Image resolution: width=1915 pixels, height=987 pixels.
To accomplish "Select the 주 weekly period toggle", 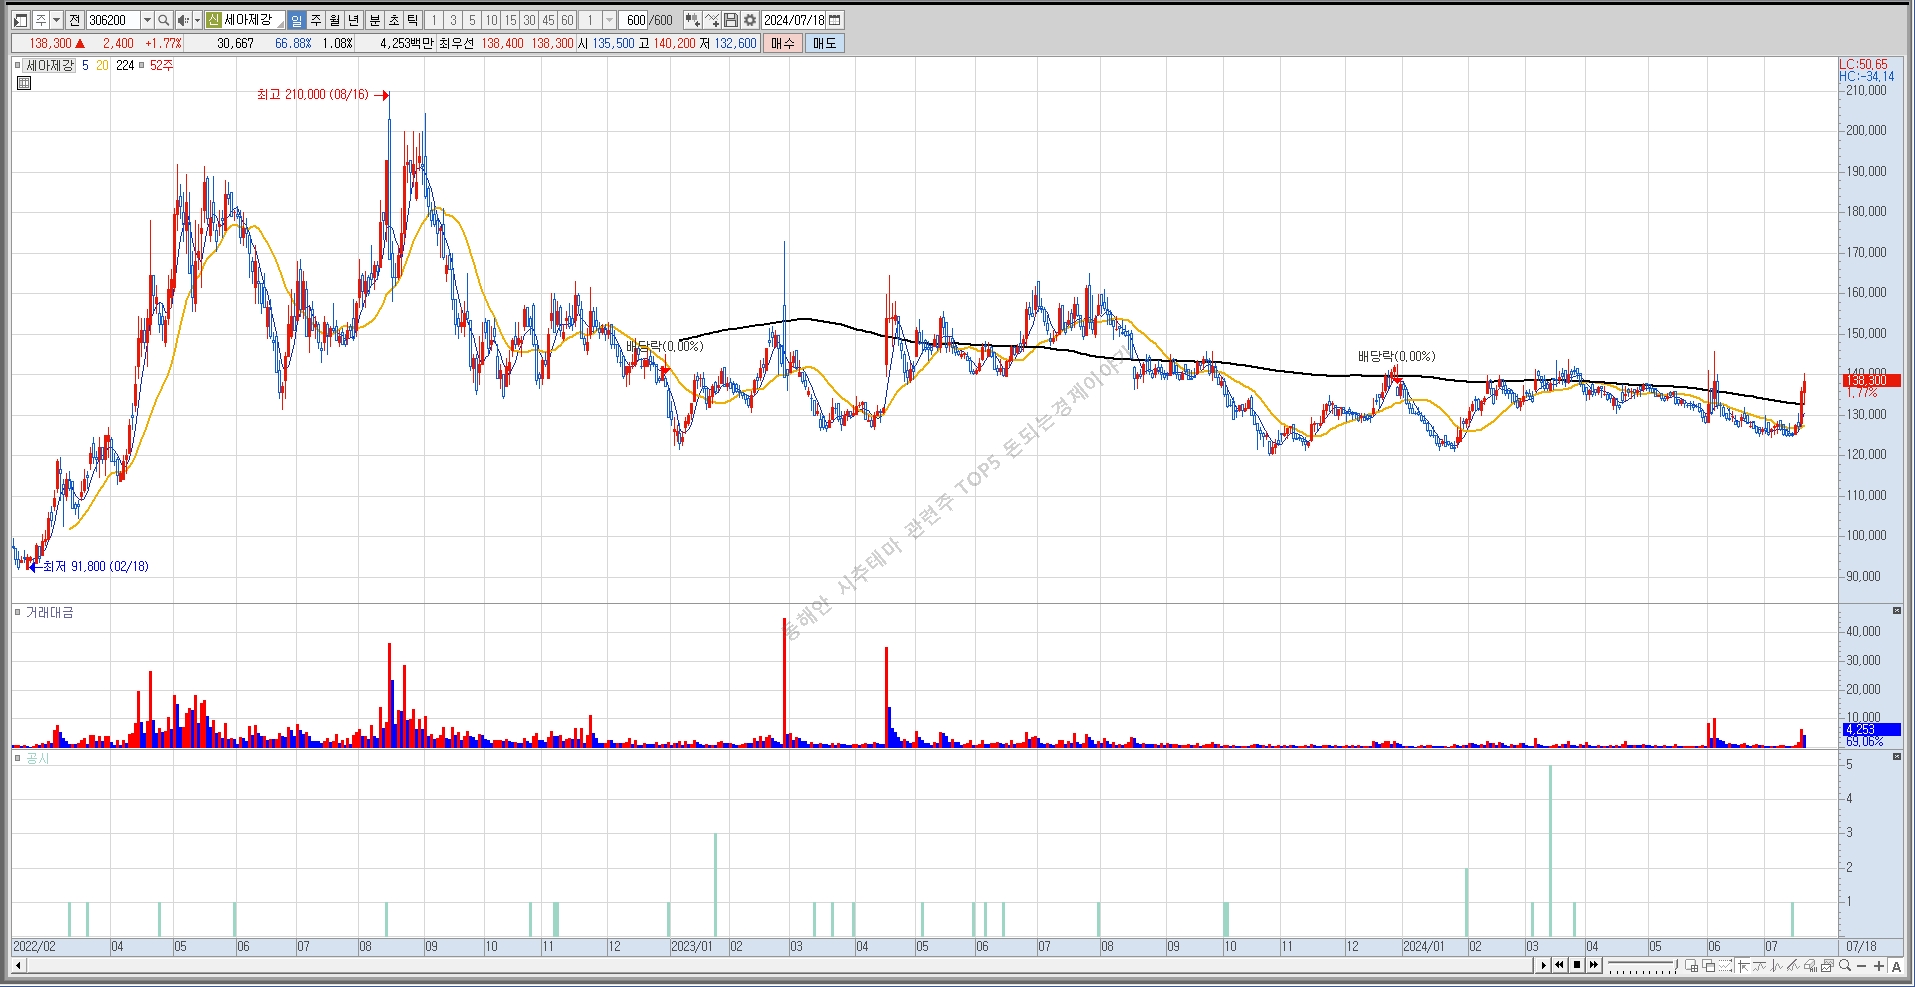I will tap(316, 20).
